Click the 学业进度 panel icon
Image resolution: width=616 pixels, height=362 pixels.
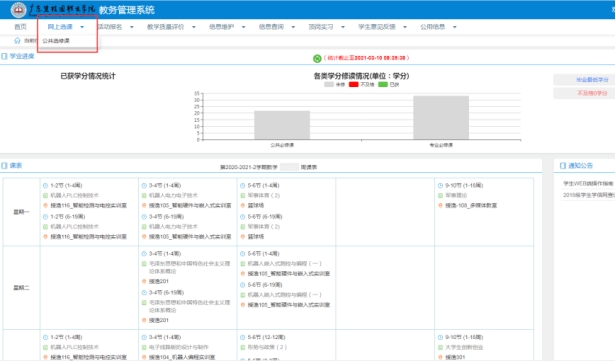coord(4,56)
